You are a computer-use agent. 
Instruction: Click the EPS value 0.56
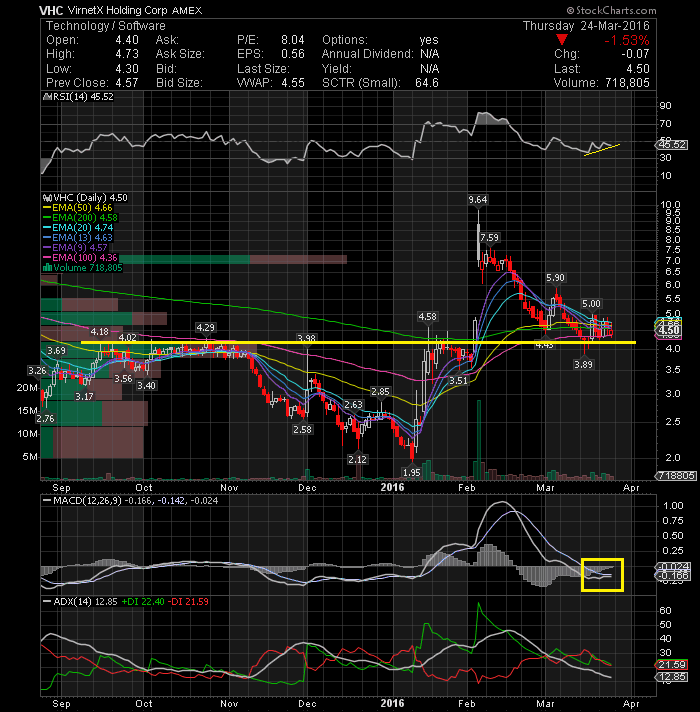(292, 54)
